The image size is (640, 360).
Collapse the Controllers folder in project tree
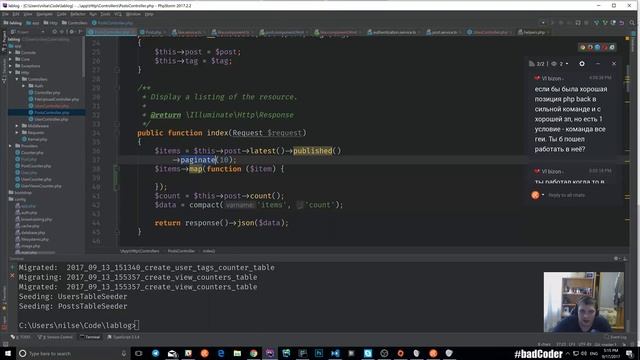[x=17, y=79]
